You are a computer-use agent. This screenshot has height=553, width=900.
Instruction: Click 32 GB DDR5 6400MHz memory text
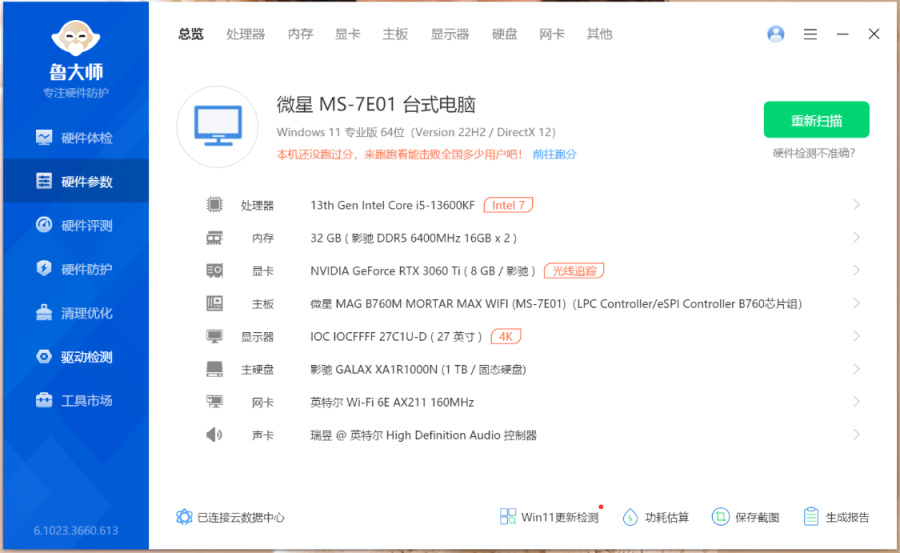point(413,238)
